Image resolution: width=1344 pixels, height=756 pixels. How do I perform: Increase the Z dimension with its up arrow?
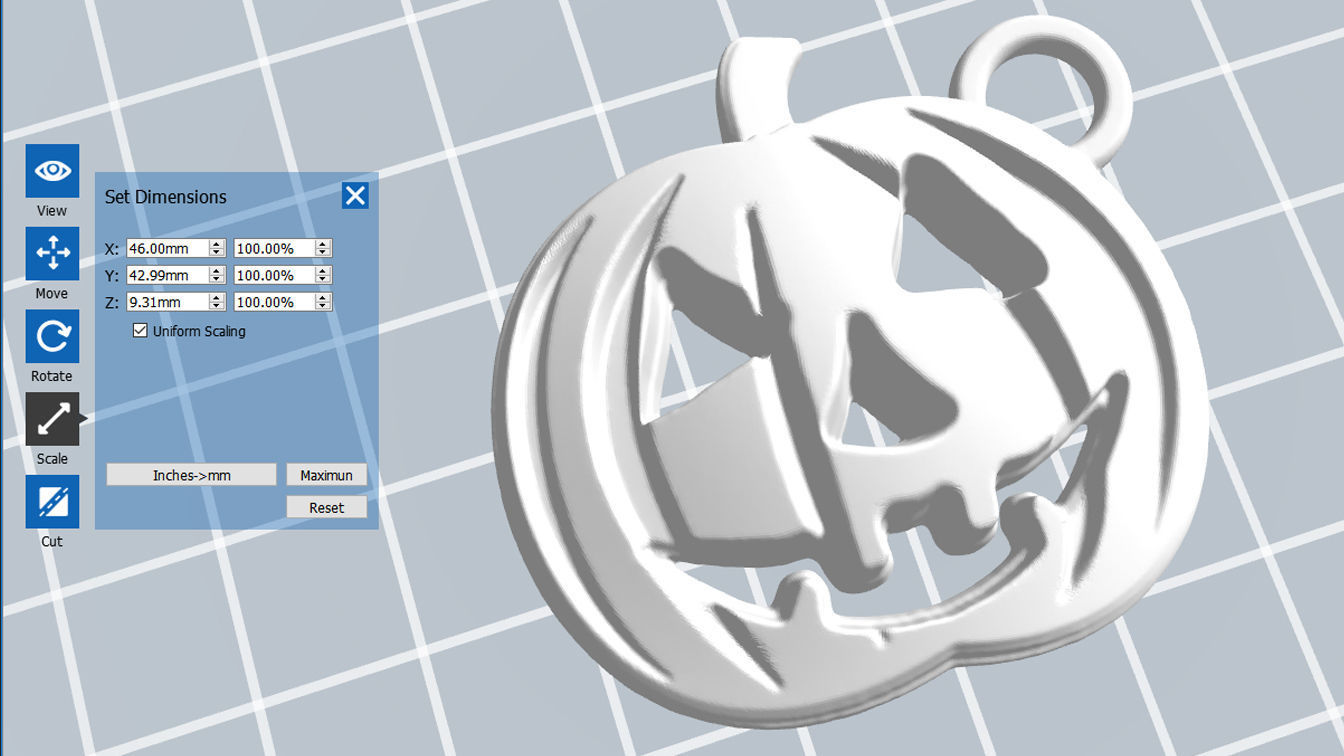pos(218,298)
